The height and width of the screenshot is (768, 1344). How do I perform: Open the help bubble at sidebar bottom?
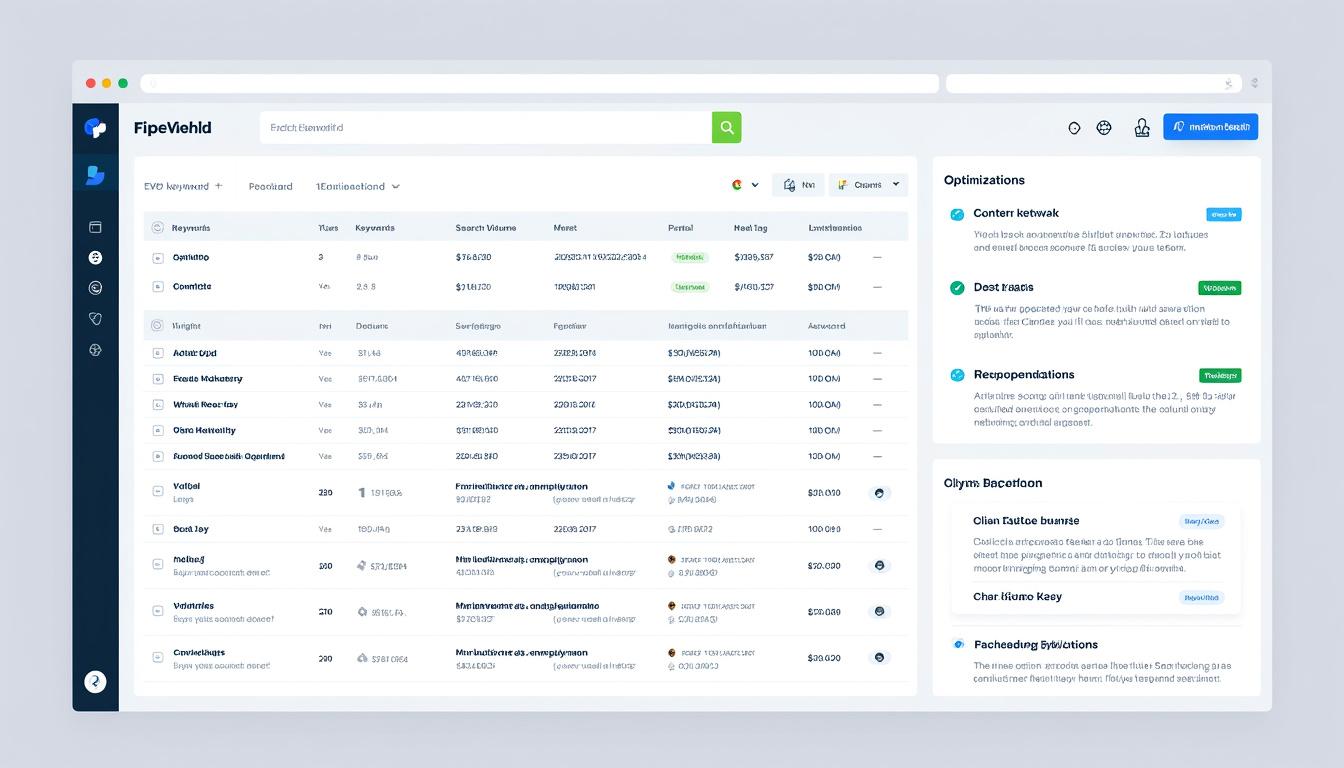pyautogui.click(x=96, y=681)
